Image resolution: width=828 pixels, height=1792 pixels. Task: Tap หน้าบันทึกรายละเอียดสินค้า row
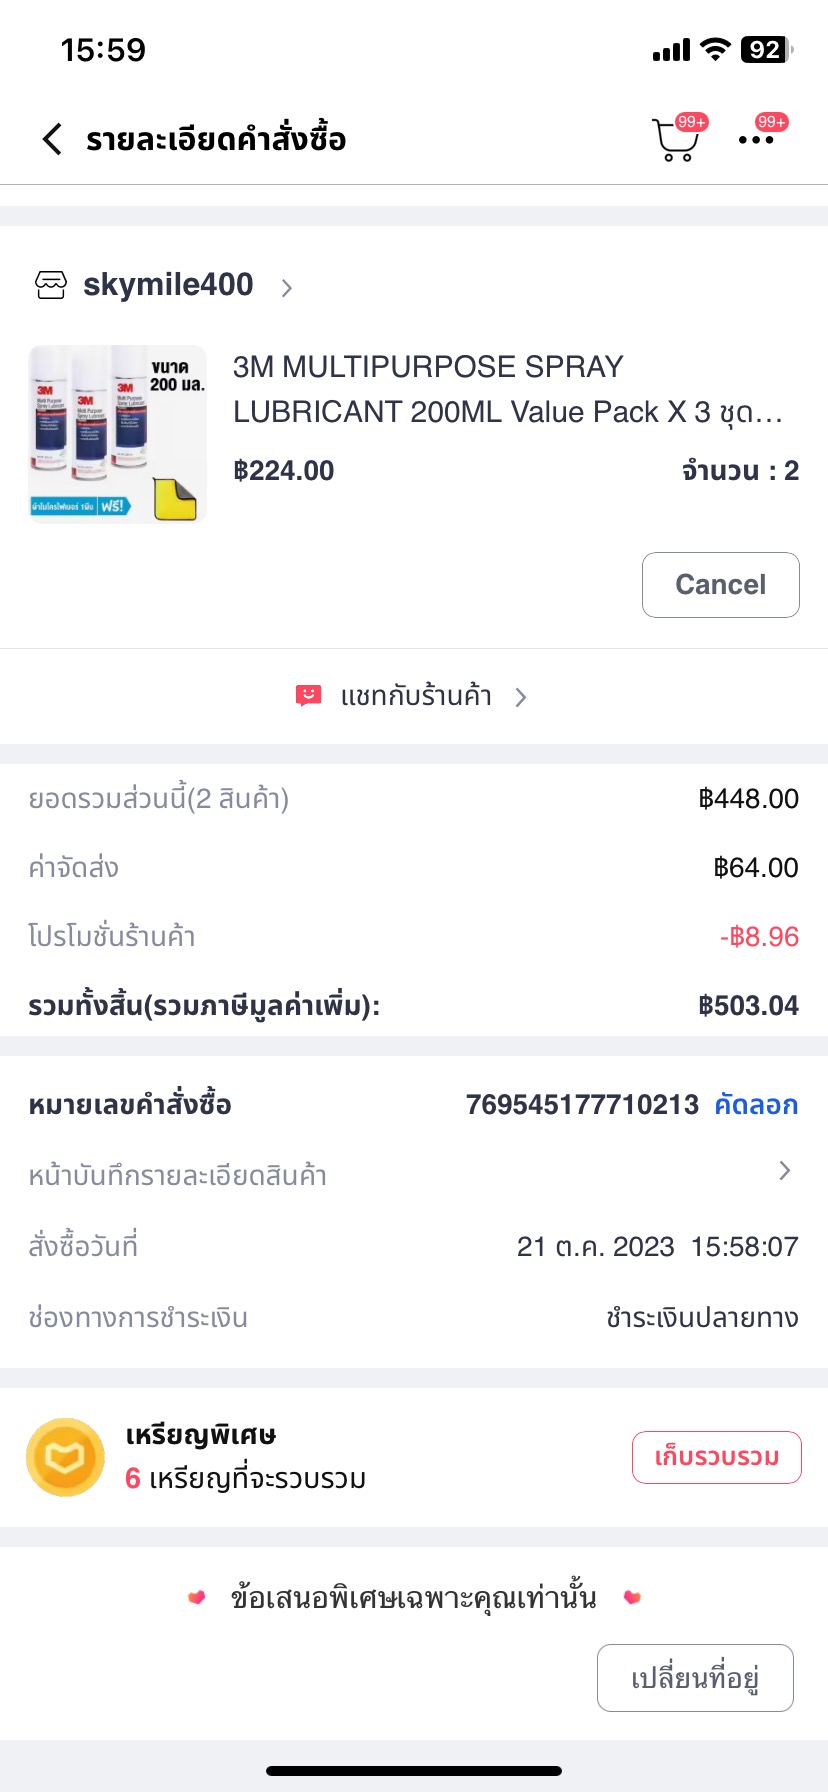[x=178, y=1175]
